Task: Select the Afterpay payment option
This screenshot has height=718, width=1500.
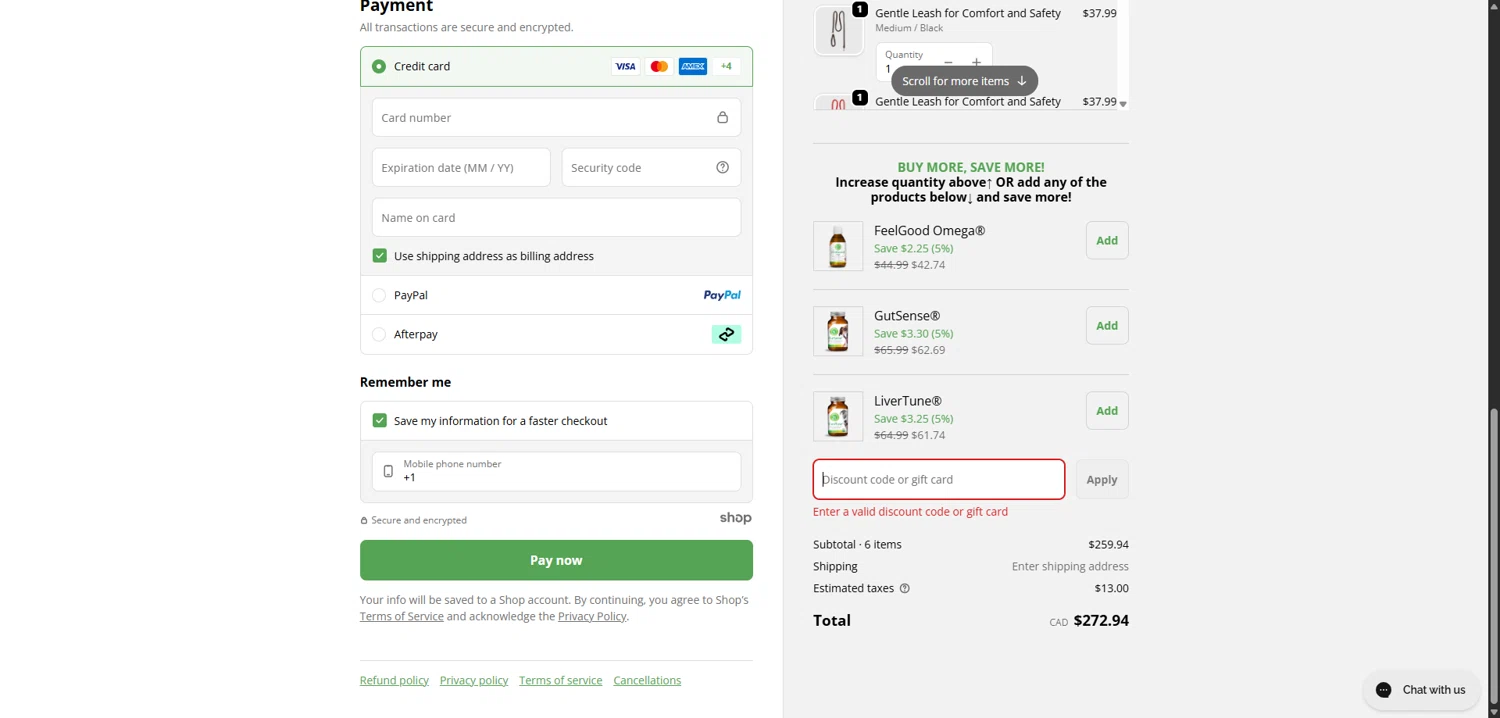Action: pos(379,334)
